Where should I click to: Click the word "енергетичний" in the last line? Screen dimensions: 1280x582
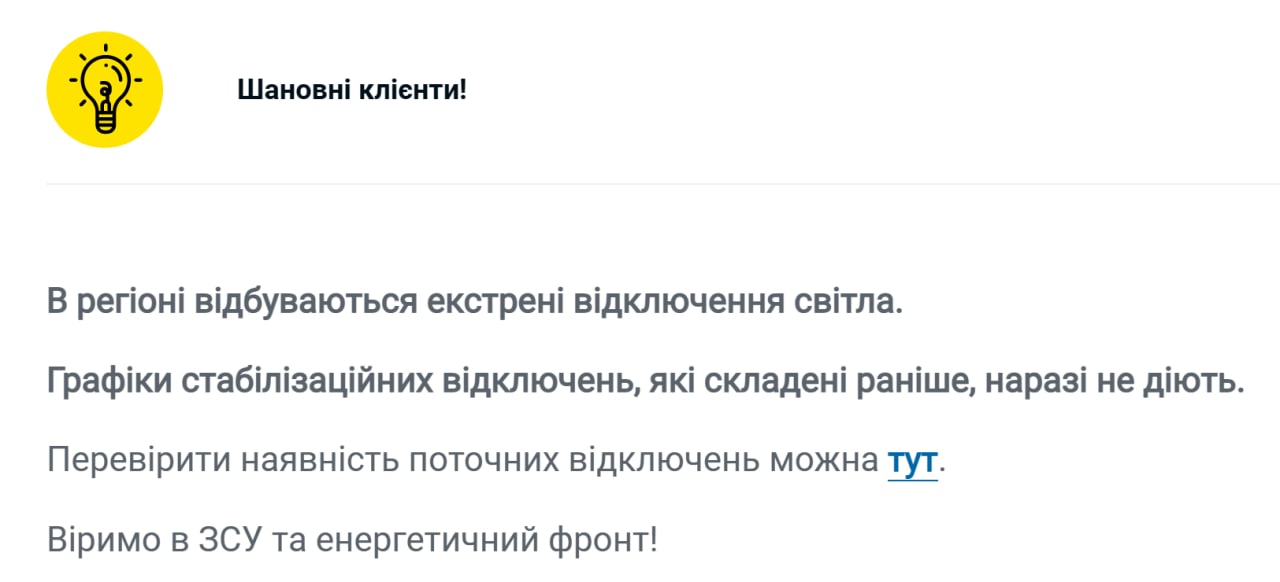pyautogui.click(x=420, y=541)
